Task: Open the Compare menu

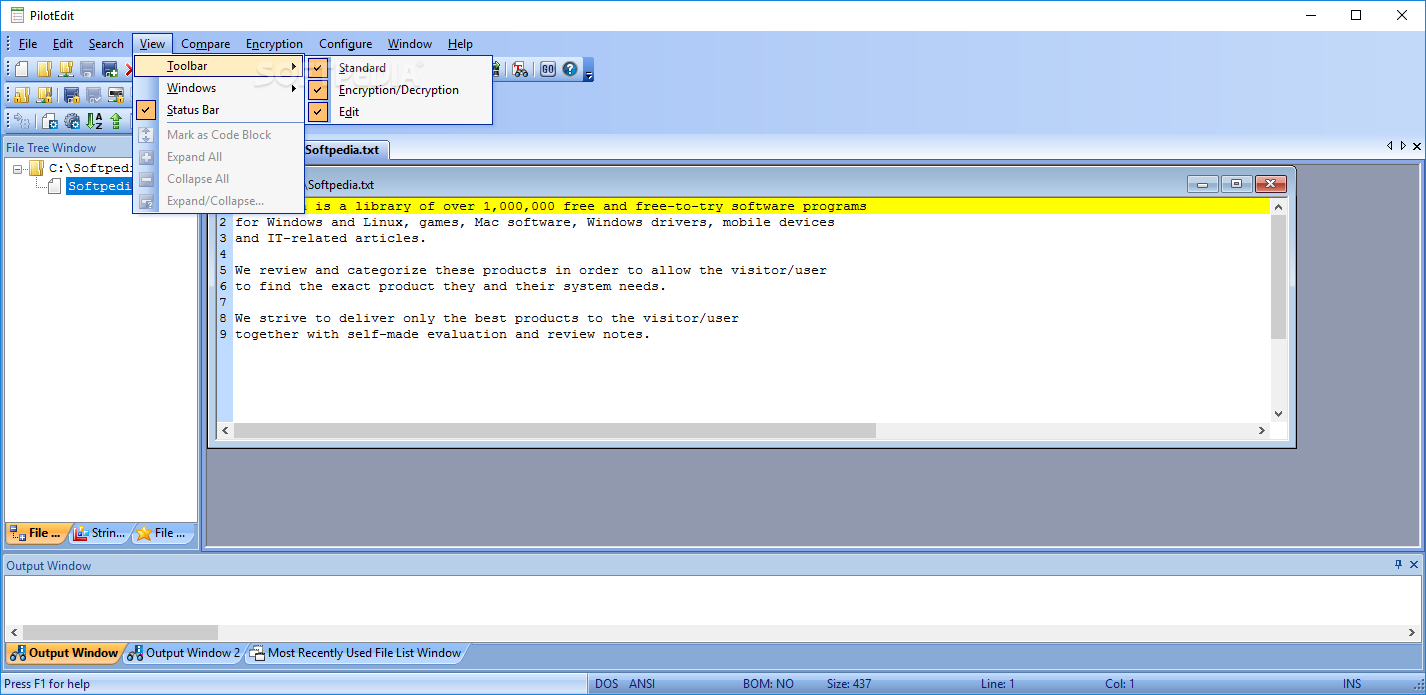Action: click(x=206, y=44)
